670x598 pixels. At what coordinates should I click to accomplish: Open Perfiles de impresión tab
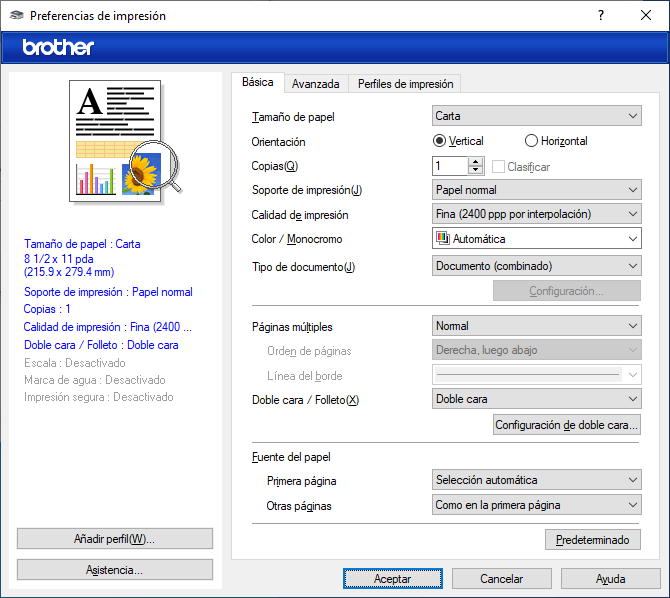click(405, 84)
